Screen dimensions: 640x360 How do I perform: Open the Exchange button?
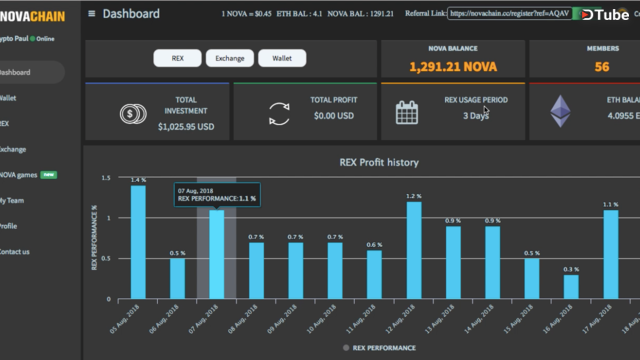230,58
